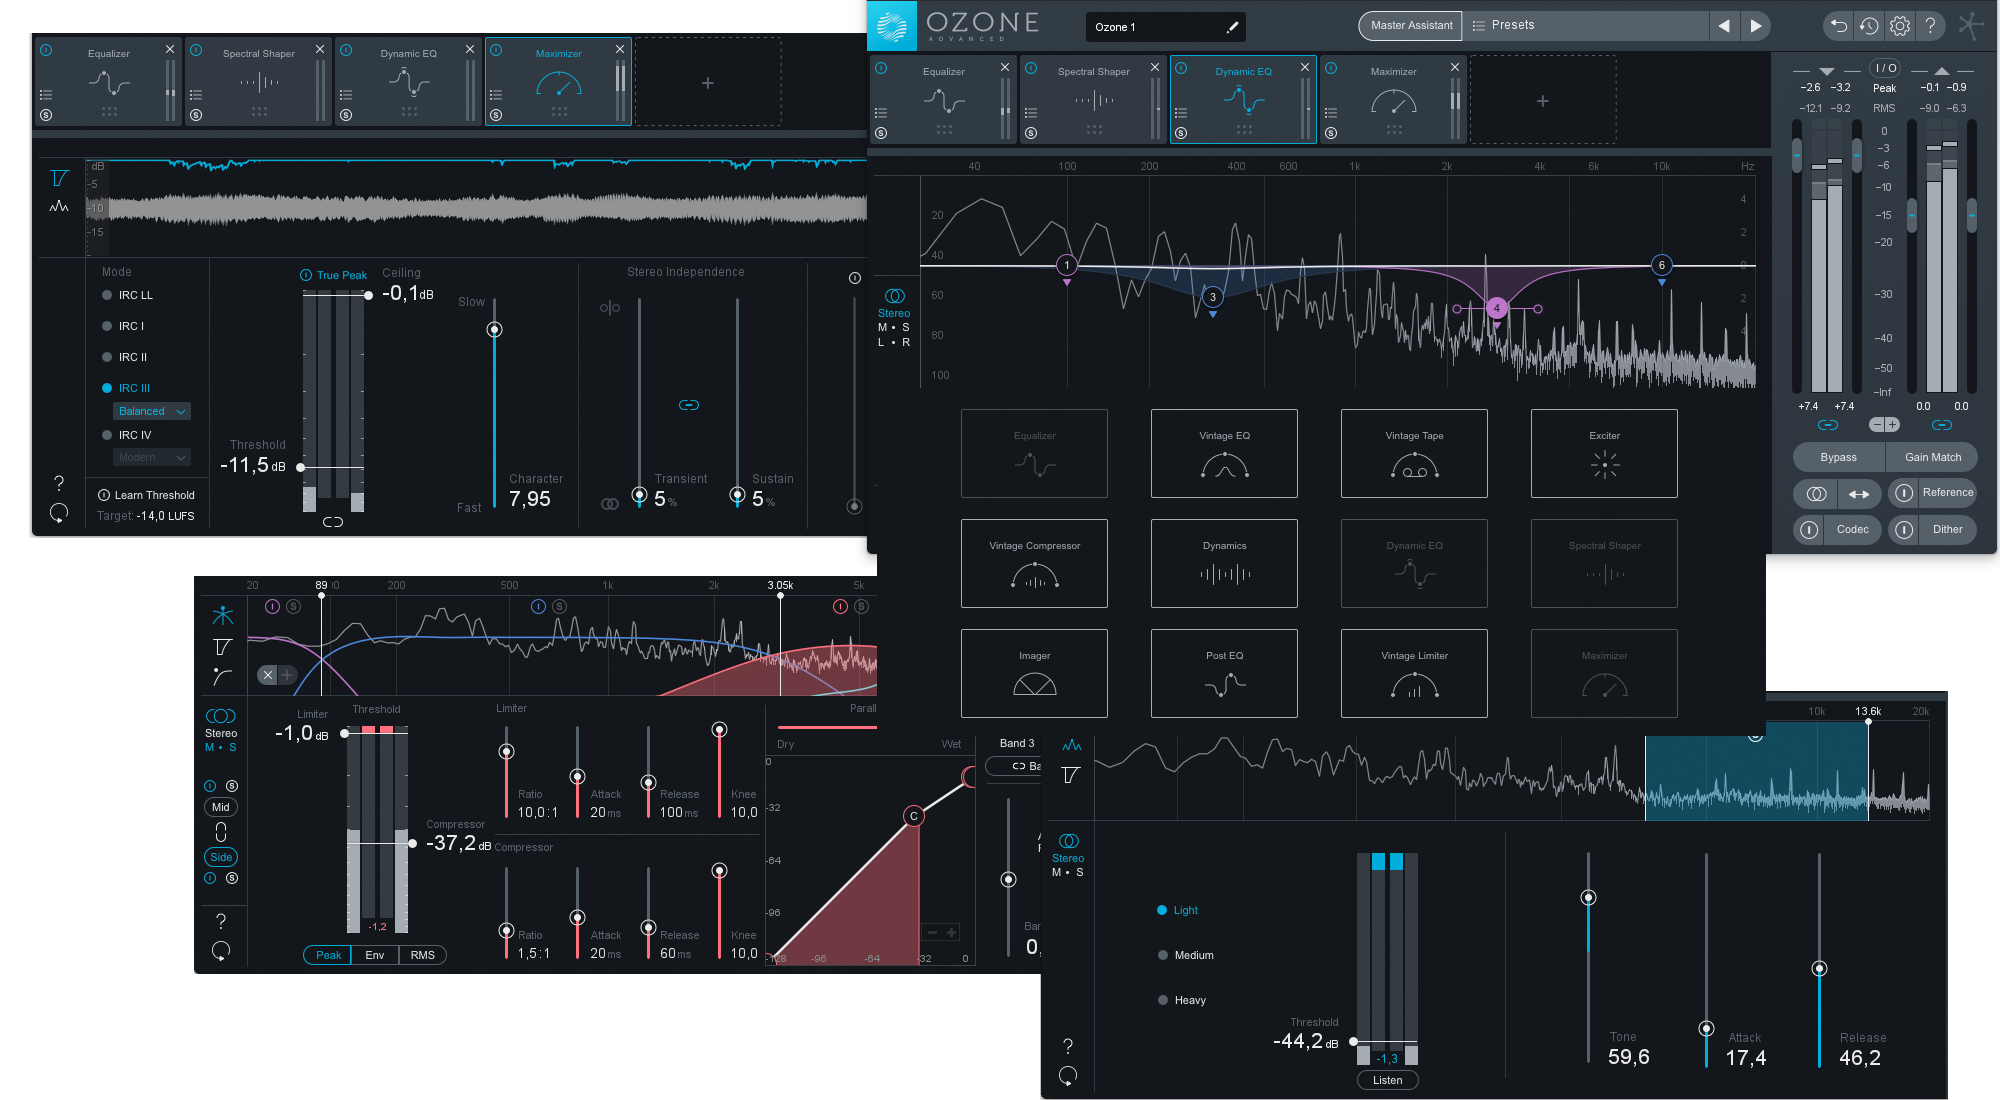The image size is (2000, 1100).
Task: Click the Gain Match button
Action: (1932, 457)
